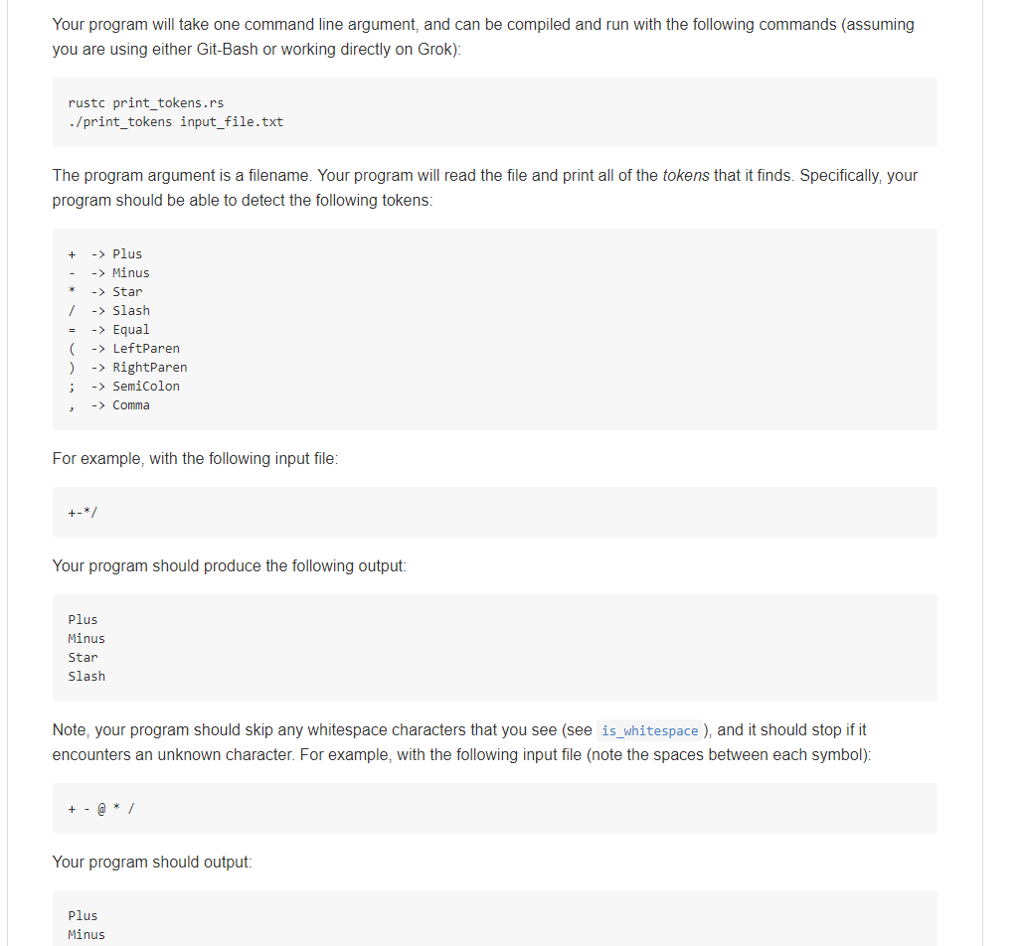The width and height of the screenshot is (1024, 946).
Task: Click the italic word 'tokens' in paragraph
Action: (686, 176)
